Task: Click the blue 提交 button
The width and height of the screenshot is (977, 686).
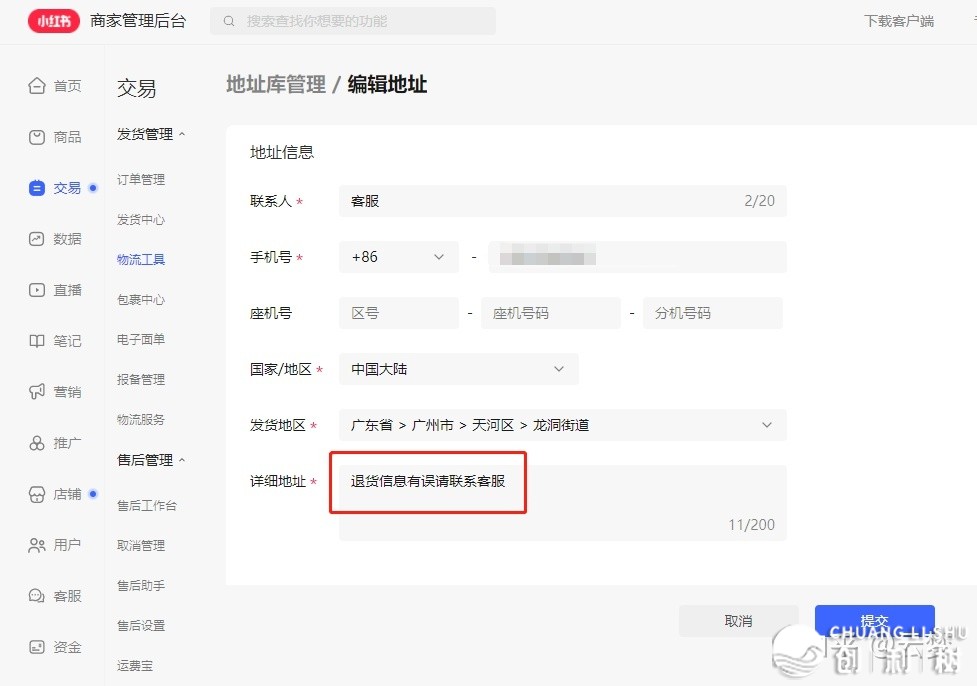Action: click(875, 621)
